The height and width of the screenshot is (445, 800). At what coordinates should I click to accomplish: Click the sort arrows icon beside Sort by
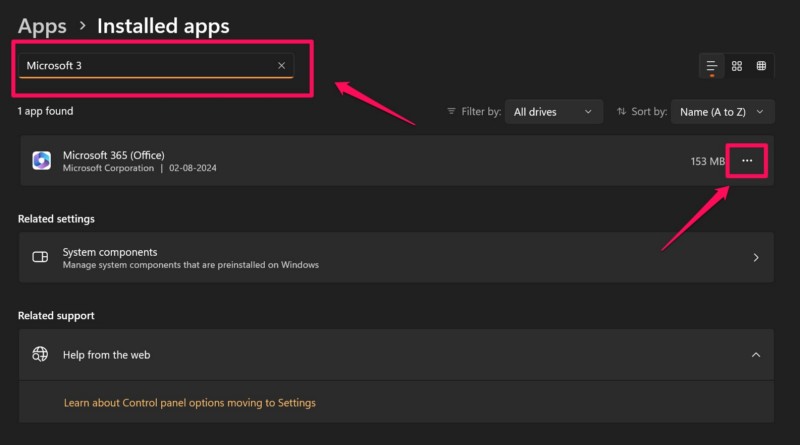pos(622,112)
